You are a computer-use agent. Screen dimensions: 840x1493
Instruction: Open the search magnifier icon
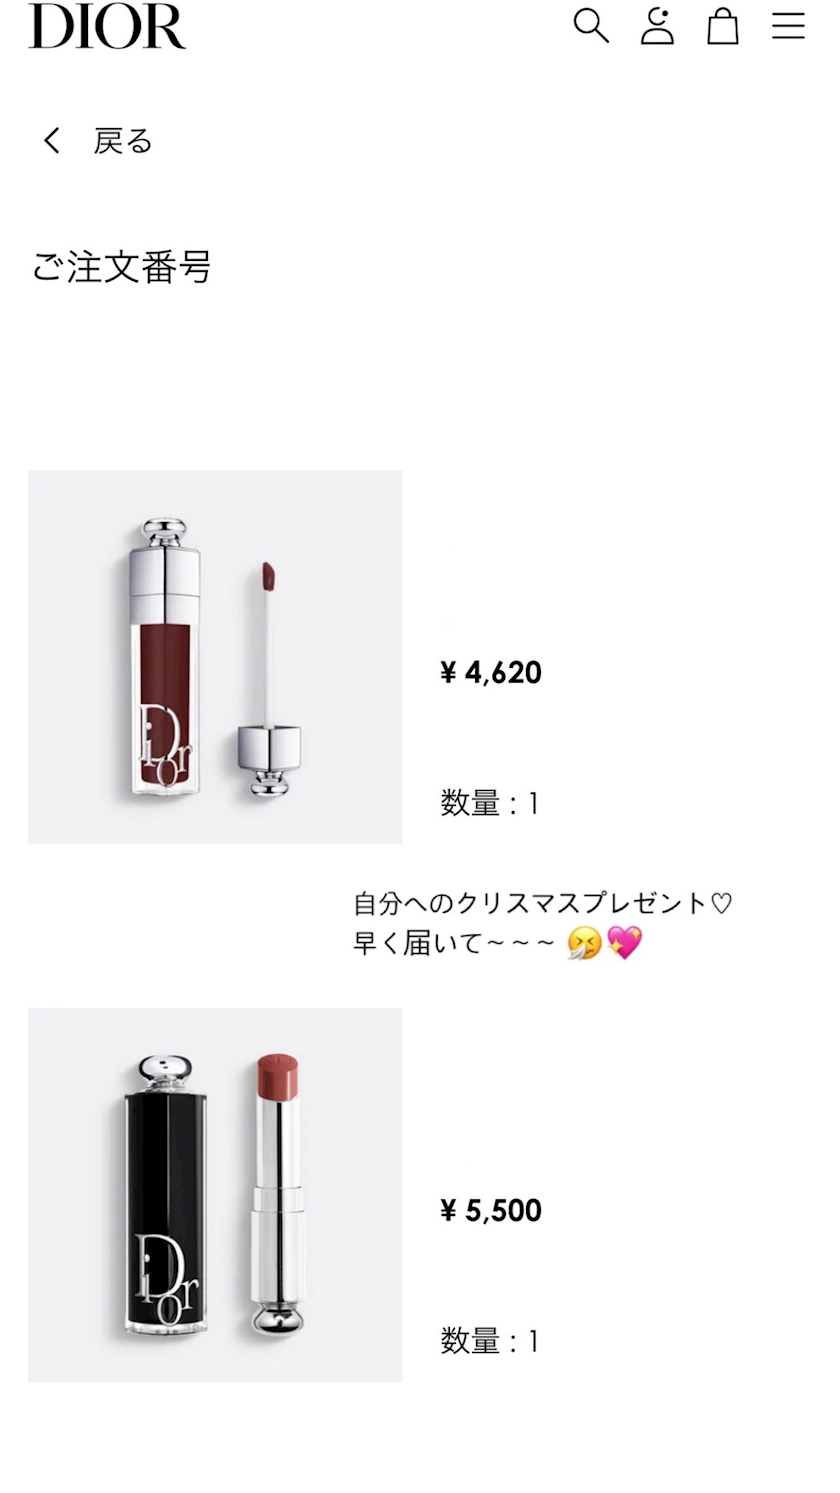[591, 26]
